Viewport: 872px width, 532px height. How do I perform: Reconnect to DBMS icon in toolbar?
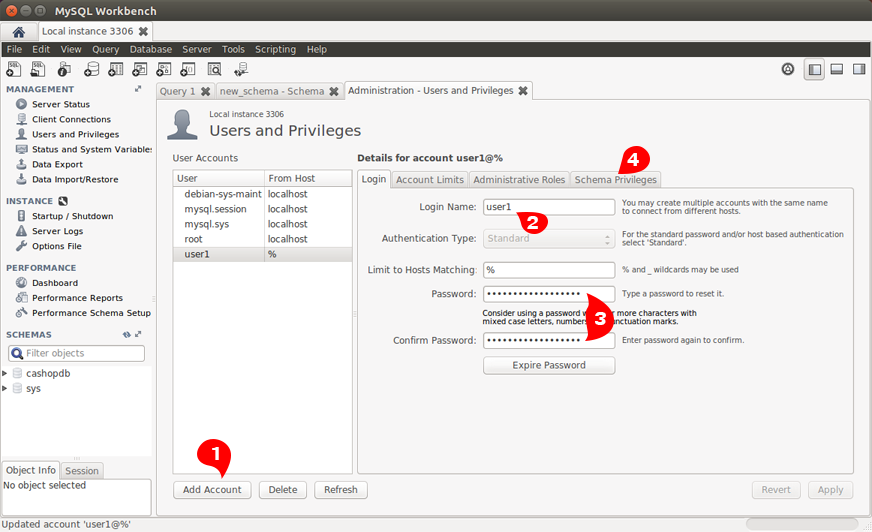(241, 69)
